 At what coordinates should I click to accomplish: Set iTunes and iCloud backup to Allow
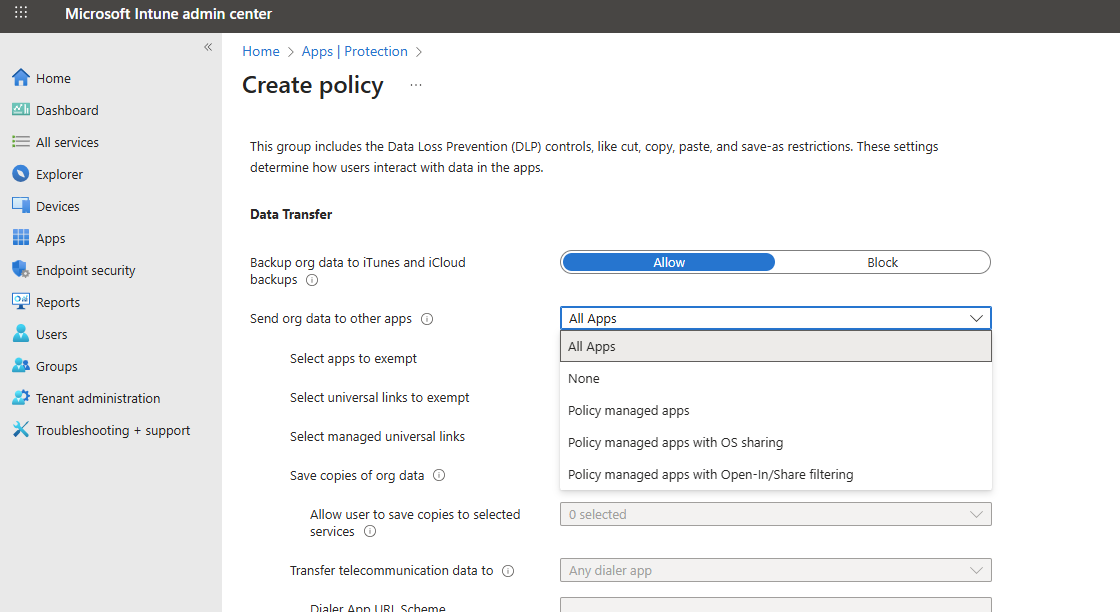(669, 262)
